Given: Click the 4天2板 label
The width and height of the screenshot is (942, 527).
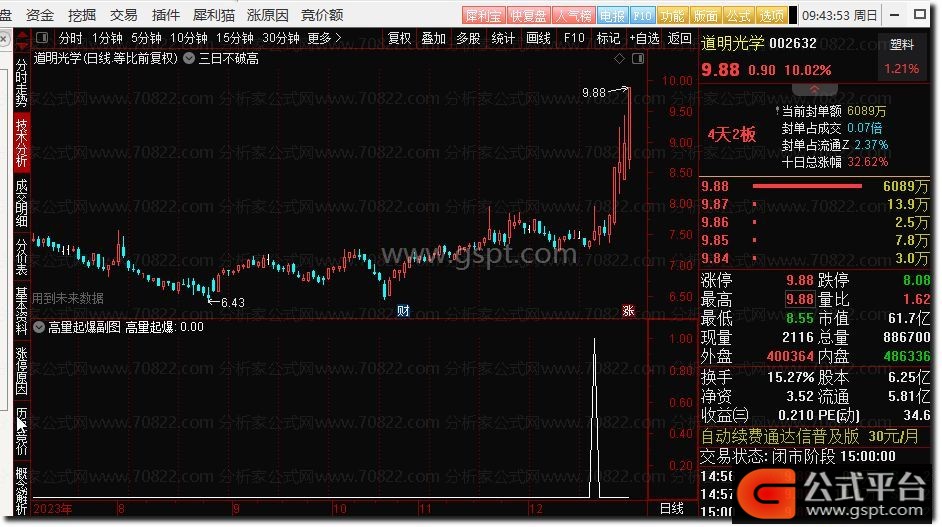Looking at the screenshot, I should [731, 134].
